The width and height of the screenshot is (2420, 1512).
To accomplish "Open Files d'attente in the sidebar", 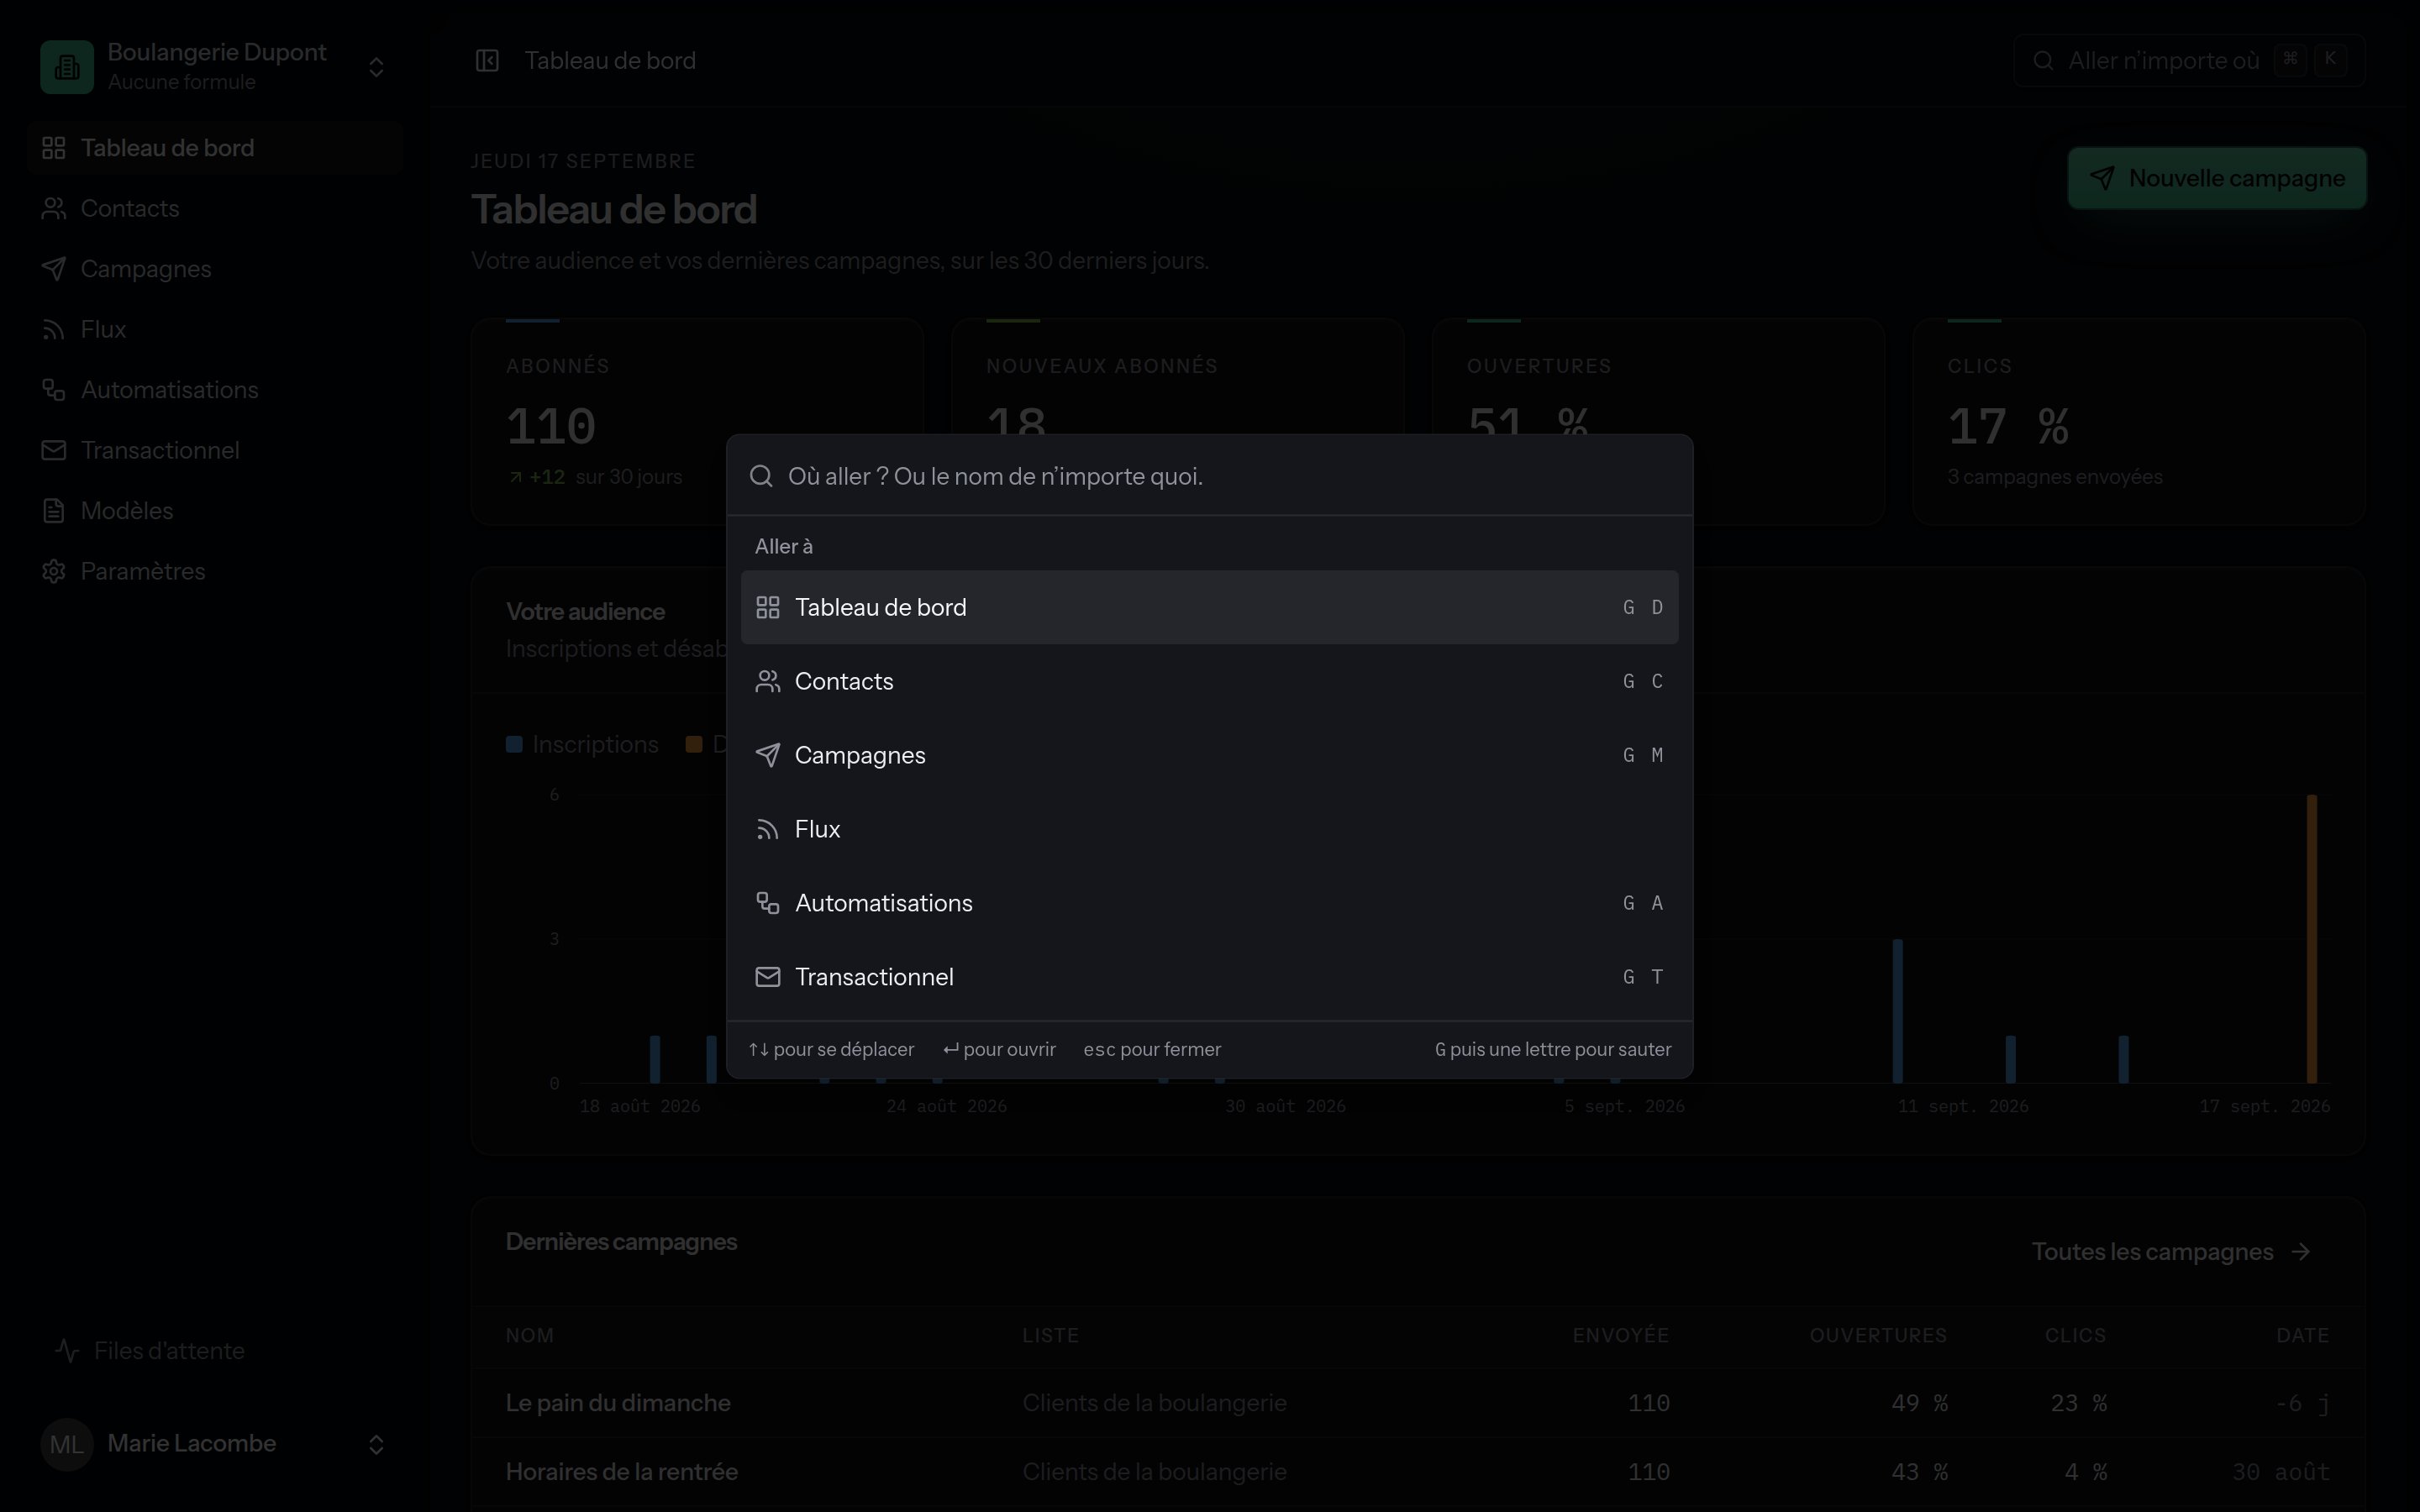I will 215,1351.
